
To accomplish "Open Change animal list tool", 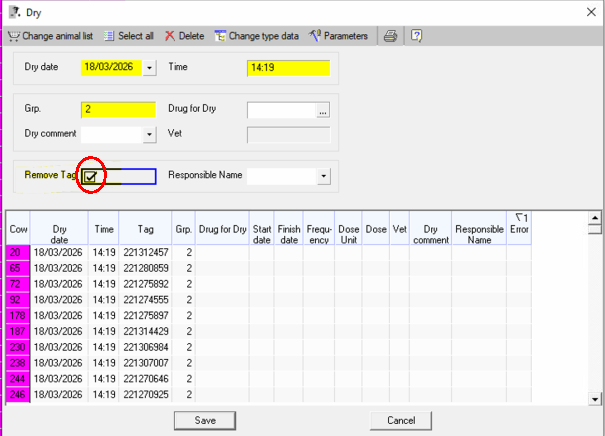I will pyautogui.click(x=50, y=36).
